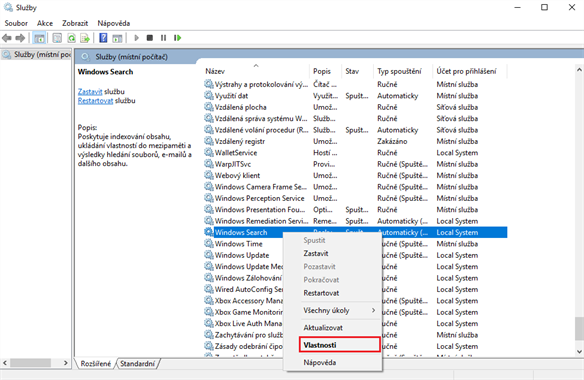Sort by the Název column header
Viewport: 584px width, 380px height.
tap(257, 71)
